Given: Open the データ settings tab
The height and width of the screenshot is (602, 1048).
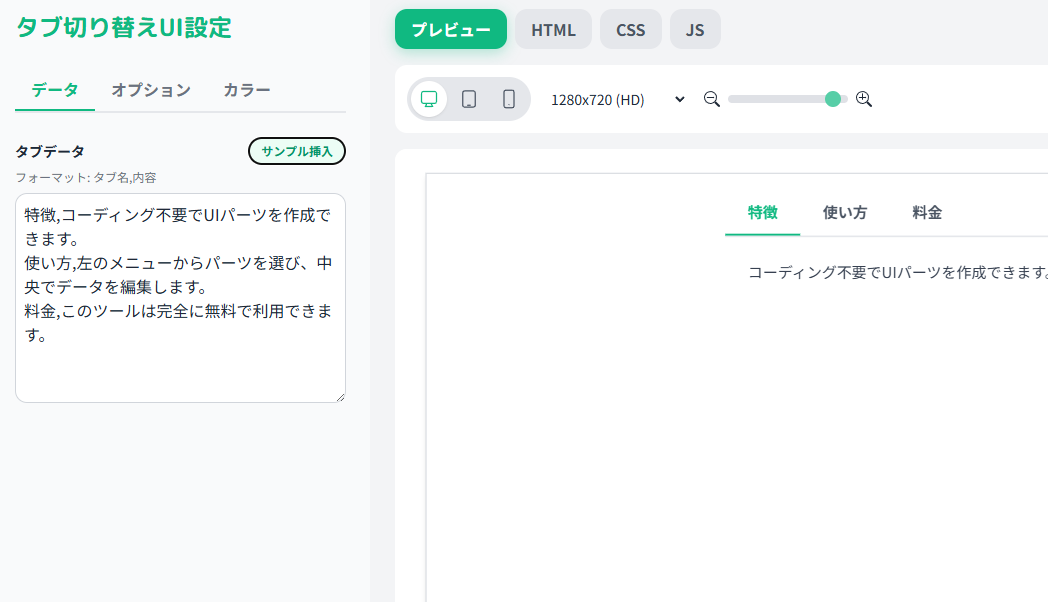Looking at the screenshot, I should pos(55,90).
